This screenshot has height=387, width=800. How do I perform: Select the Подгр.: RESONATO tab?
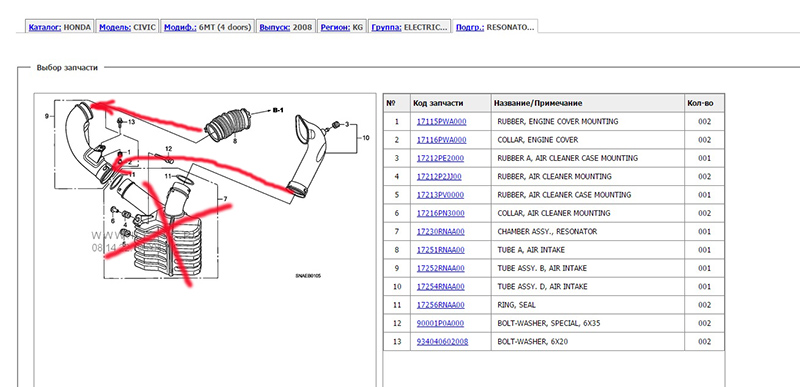tap(495, 27)
